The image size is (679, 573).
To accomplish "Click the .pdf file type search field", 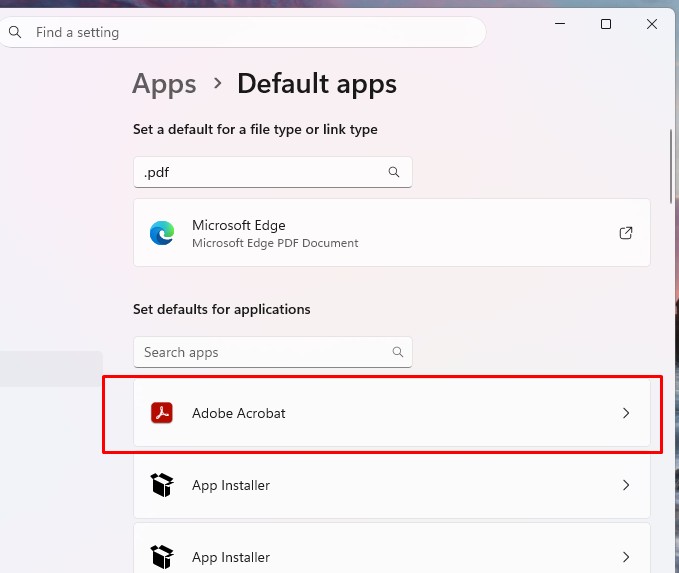I will pyautogui.click(x=273, y=172).
